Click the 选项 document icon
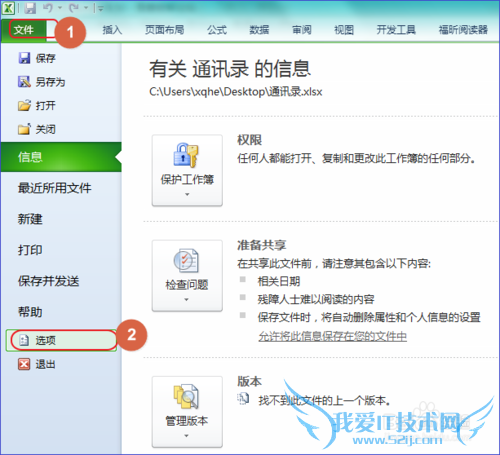Viewport: 500px width, 455px height. tap(24, 340)
